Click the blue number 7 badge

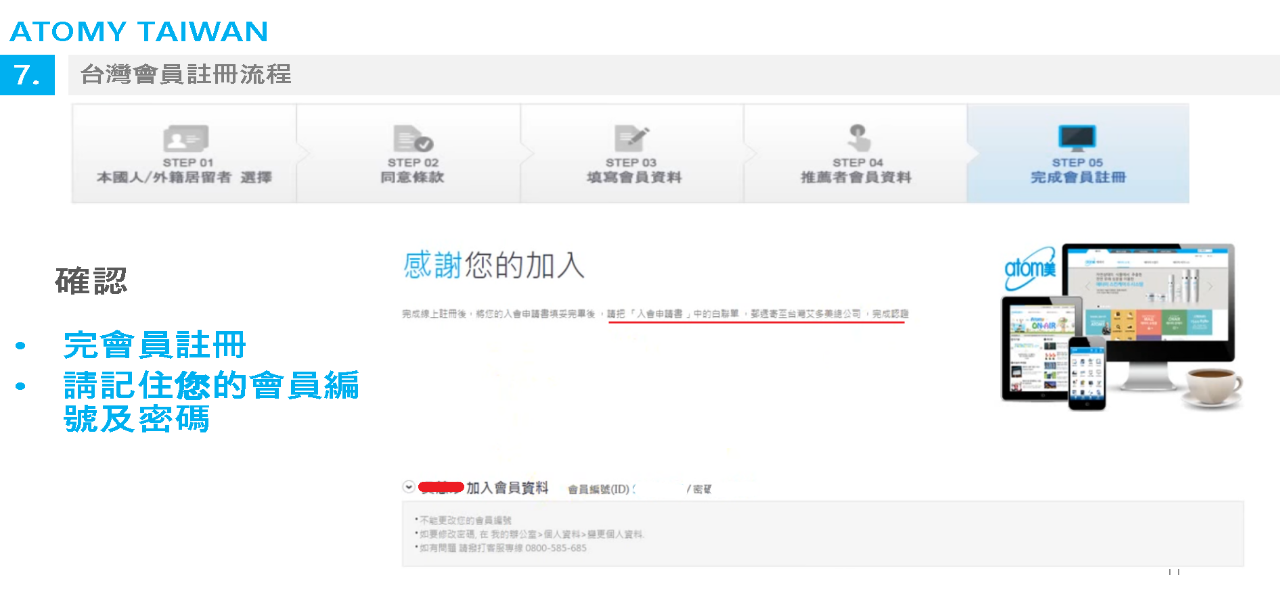coord(28,76)
